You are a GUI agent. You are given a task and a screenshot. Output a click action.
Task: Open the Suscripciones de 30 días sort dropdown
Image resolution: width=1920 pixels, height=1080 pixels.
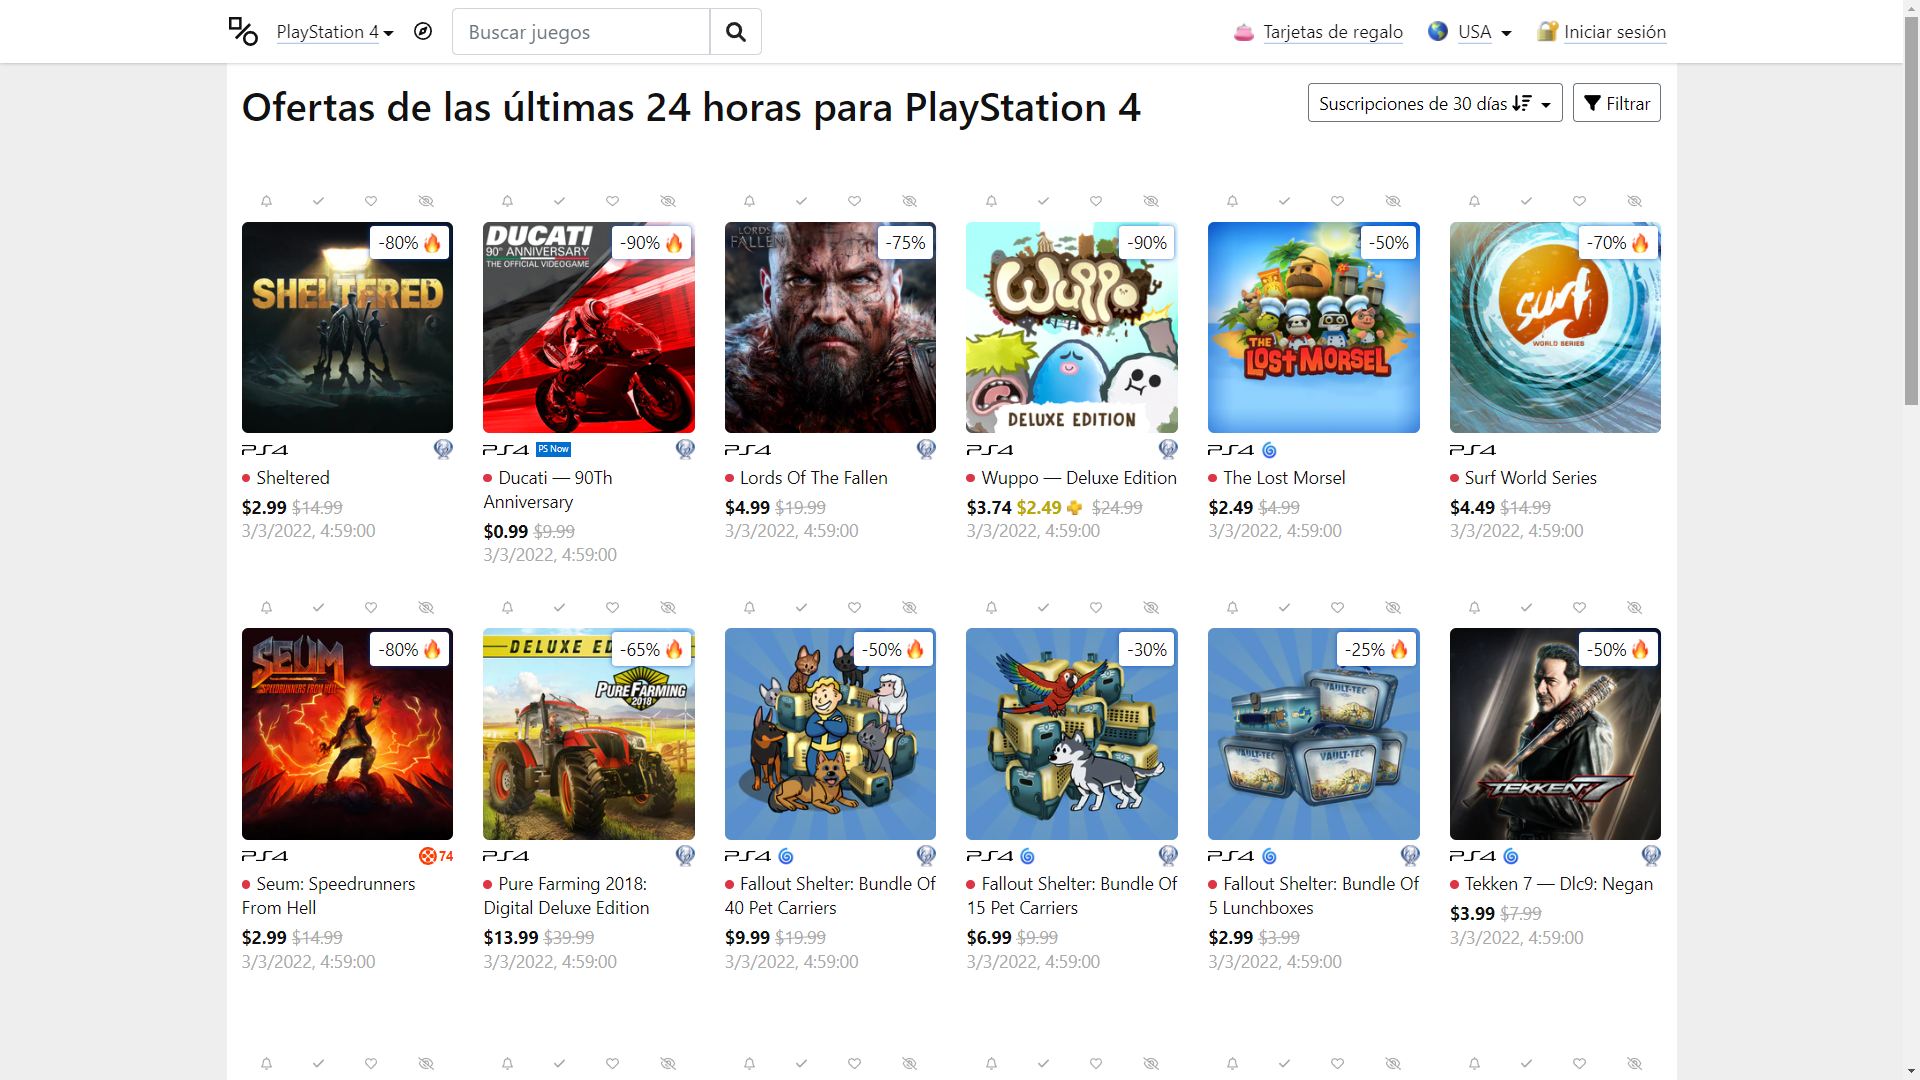[x=1435, y=103]
